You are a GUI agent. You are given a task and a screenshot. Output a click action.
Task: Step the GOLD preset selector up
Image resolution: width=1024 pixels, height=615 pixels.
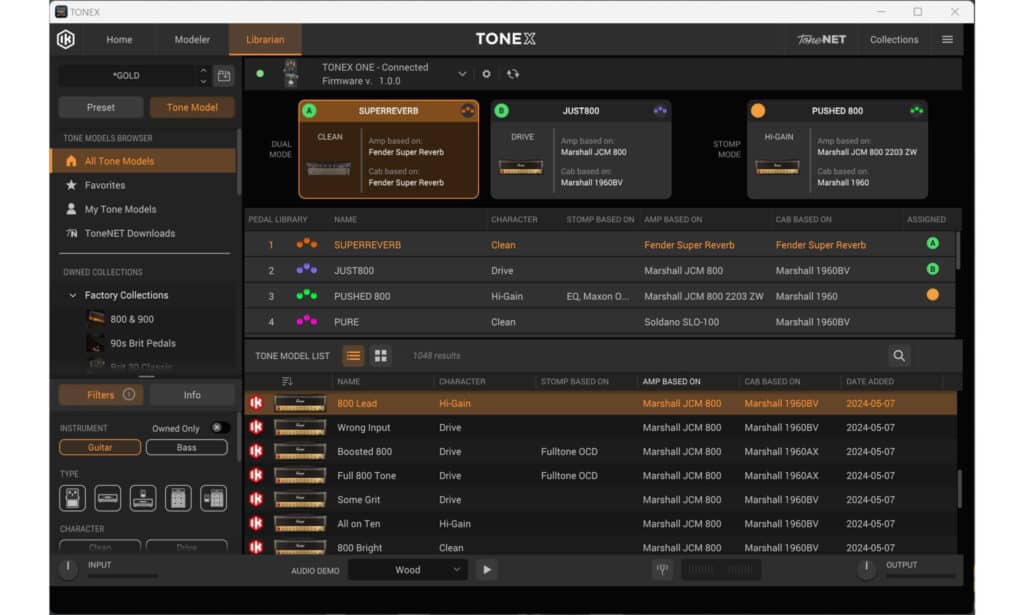point(203,70)
